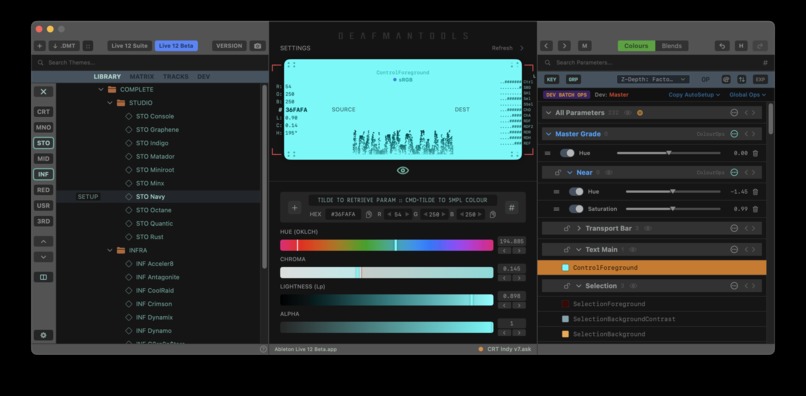Toggle the RED category filter

tap(44, 190)
